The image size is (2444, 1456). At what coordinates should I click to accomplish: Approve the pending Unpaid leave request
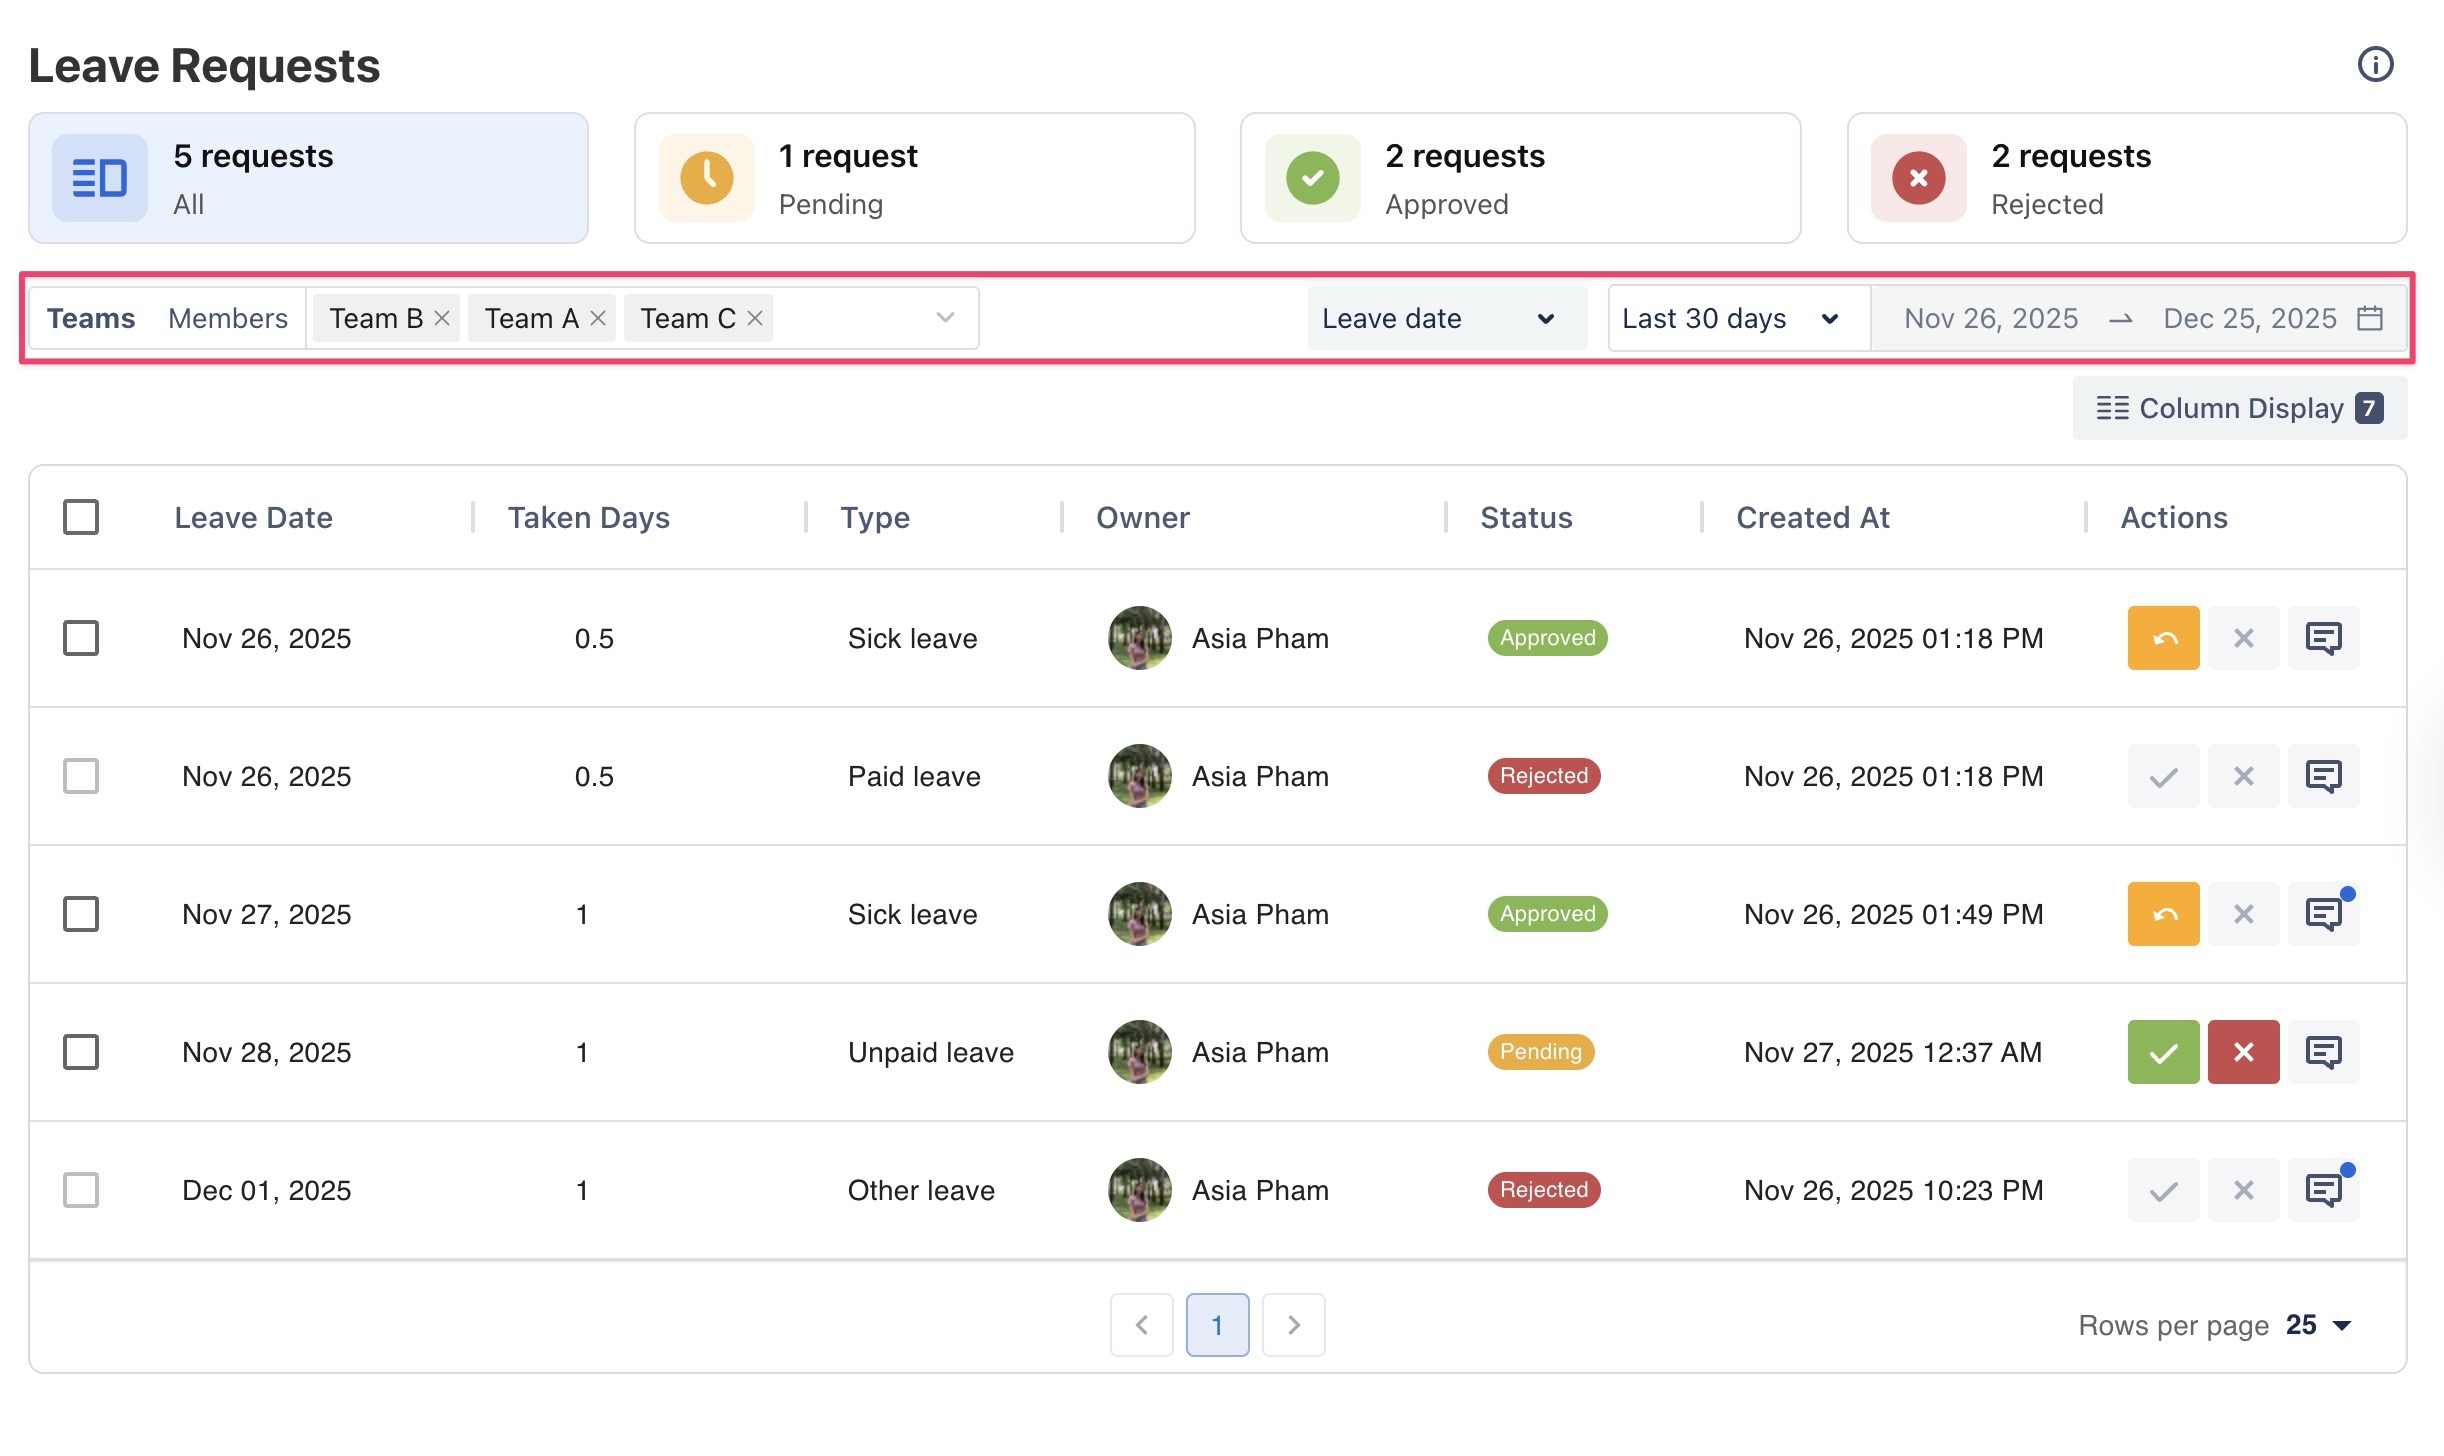coord(2162,1052)
